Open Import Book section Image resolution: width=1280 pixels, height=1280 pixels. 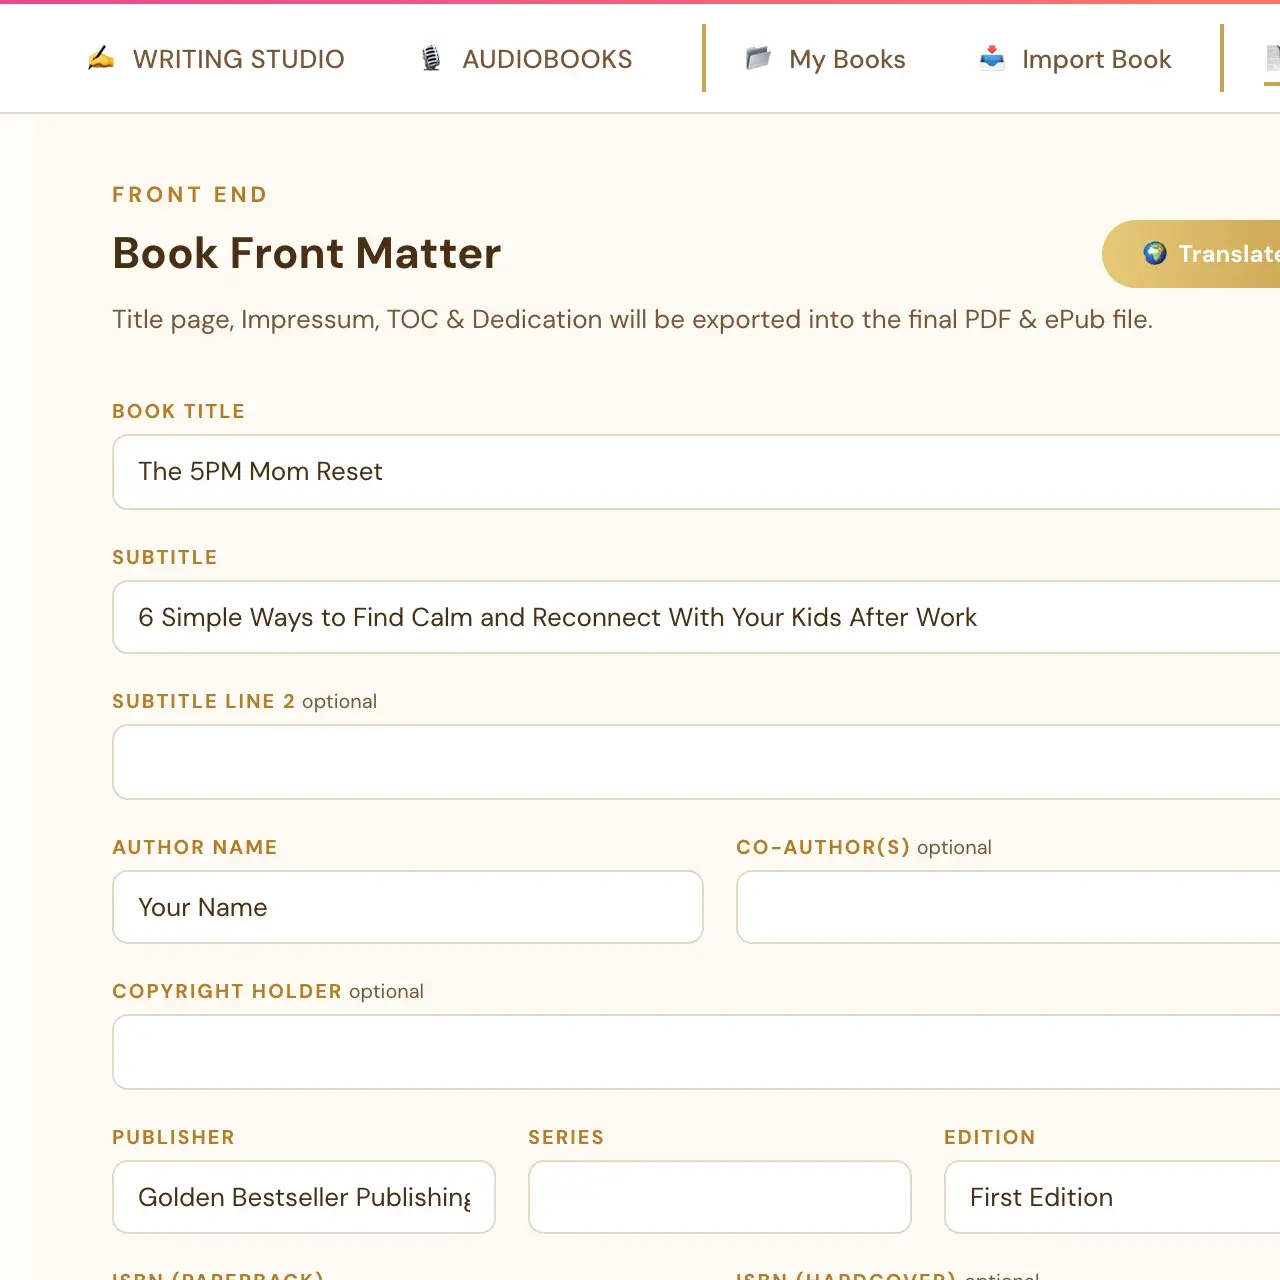(x=1075, y=59)
